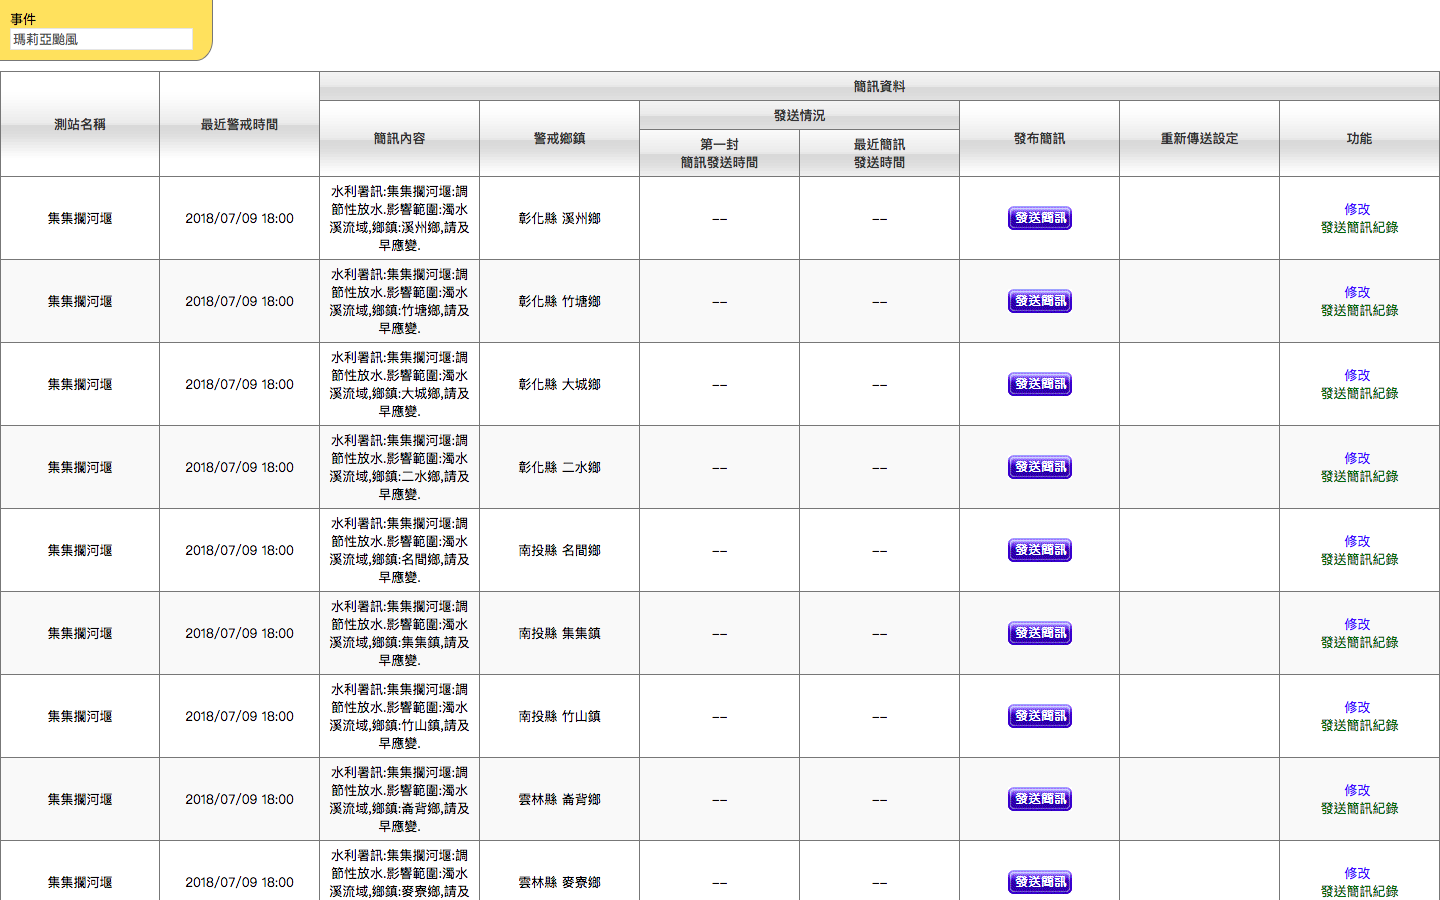This screenshot has width=1440, height=900.
Task: Click the 簡訊內容 column header
Action: 399,138
